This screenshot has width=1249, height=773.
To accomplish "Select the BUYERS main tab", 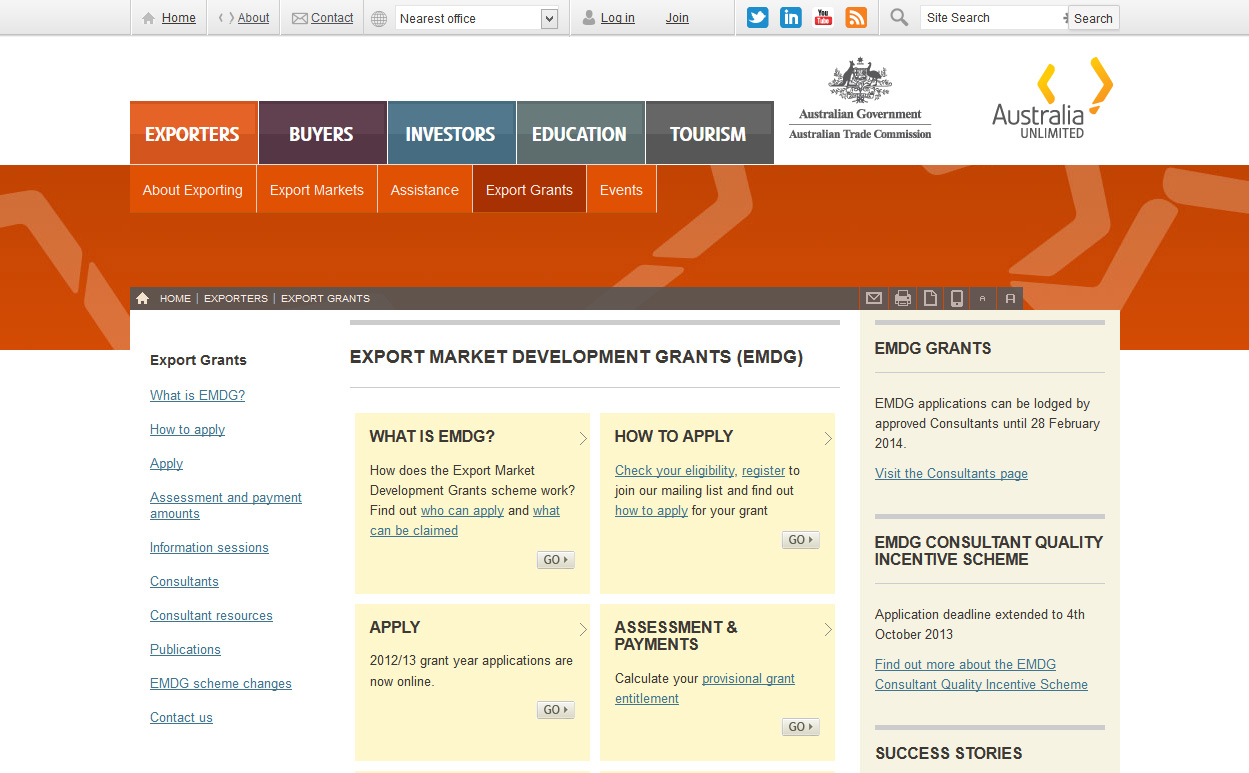I will pyautogui.click(x=322, y=133).
